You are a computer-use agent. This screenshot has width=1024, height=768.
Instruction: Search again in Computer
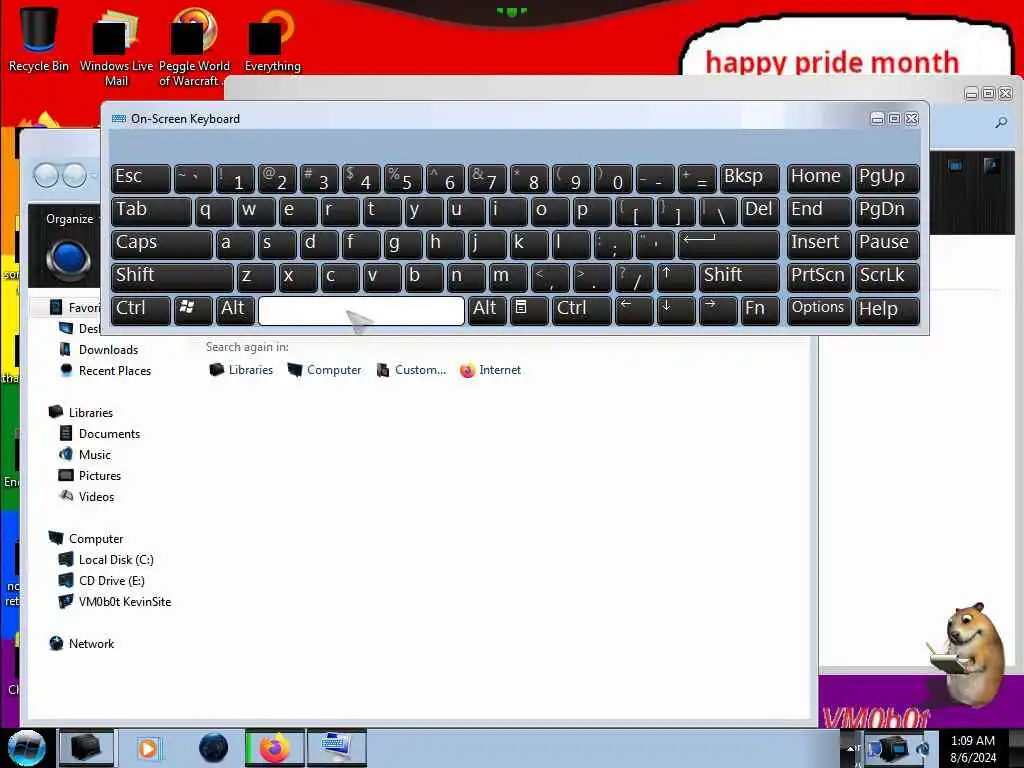click(324, 370)
